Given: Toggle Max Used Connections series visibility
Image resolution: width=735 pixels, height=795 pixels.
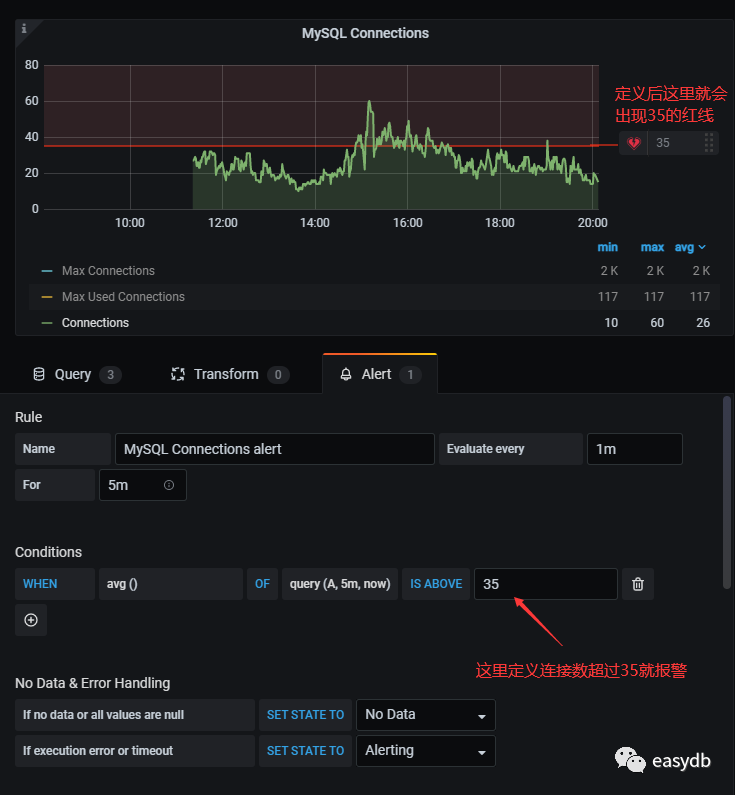Looking at the screenshot, I should point(123,297).
